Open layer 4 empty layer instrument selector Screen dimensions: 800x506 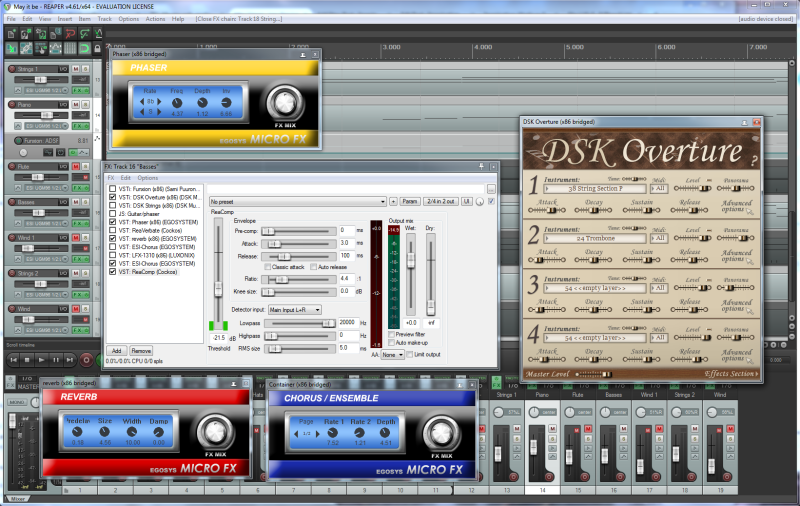595,338
